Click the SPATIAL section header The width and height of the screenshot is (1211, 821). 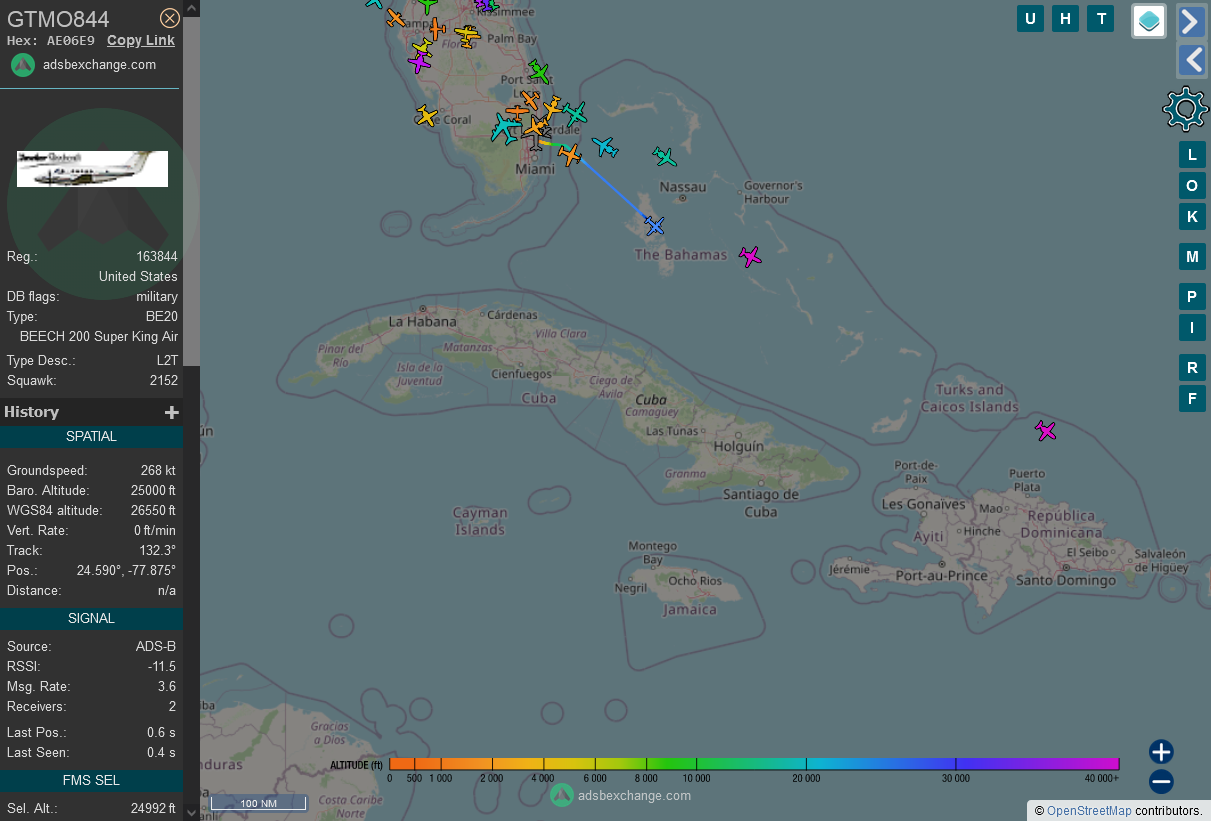click(91, 437)
